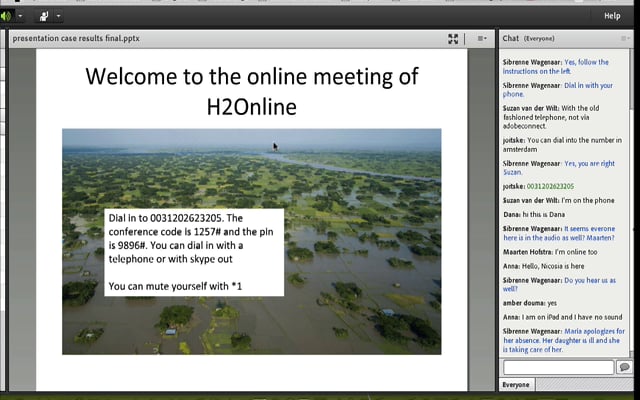Open the share pod options menu
640x400 pixels.
(482, 38)
